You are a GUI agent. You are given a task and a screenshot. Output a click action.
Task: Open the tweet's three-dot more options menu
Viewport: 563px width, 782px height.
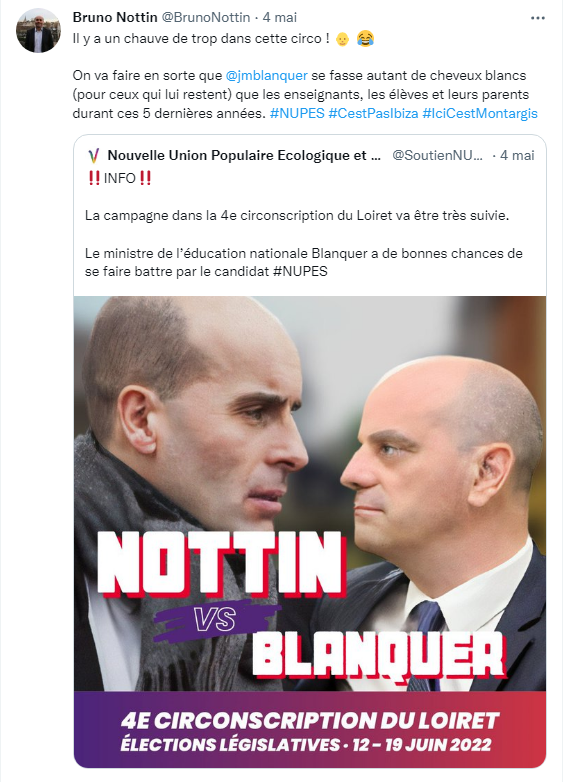pos(538,18)
